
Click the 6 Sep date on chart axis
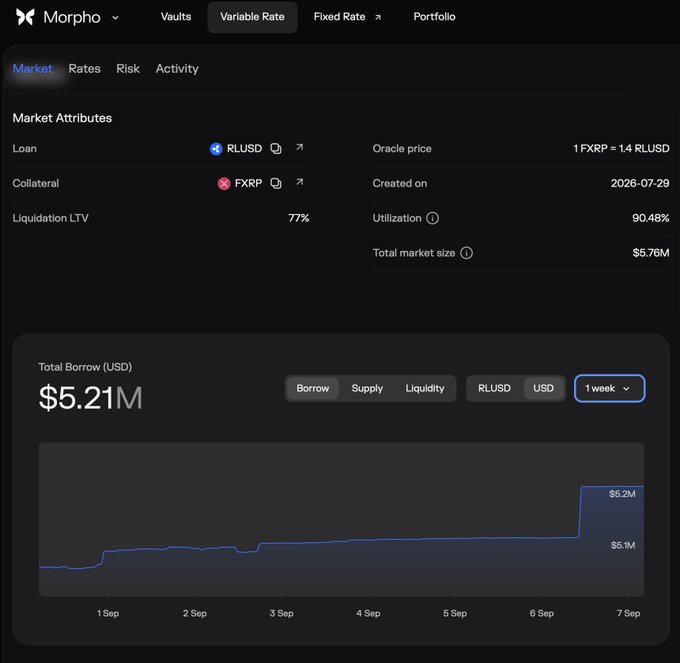[542, 613]
